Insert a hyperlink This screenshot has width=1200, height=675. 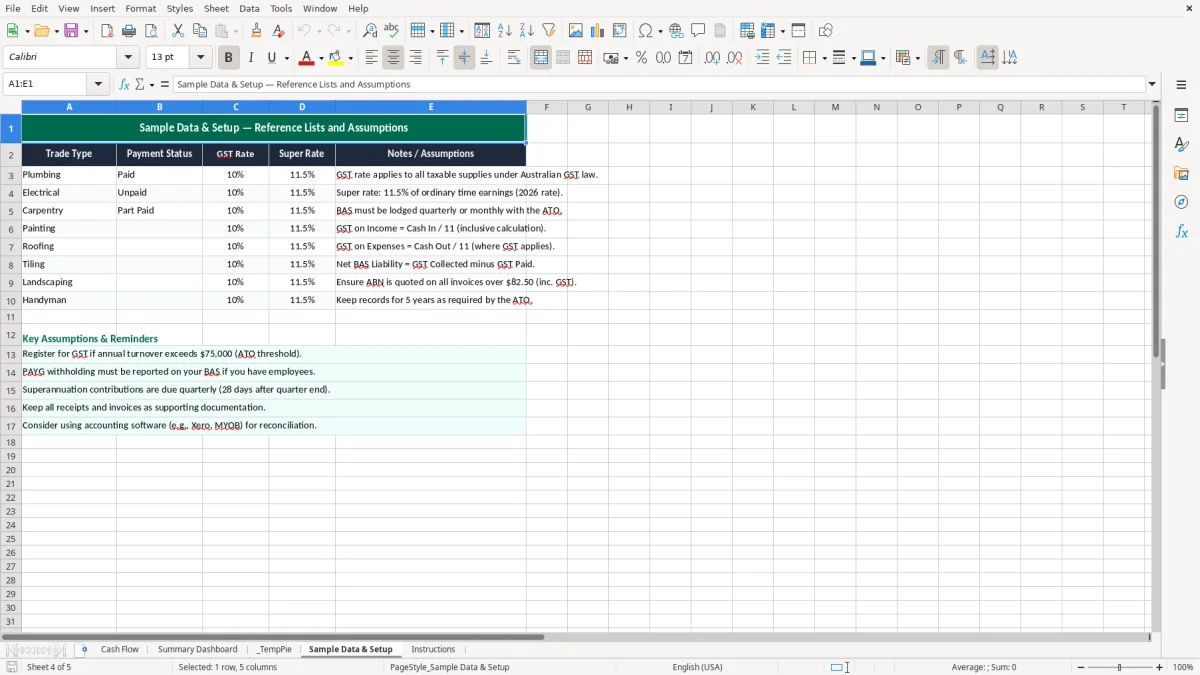tap(676, 31)
